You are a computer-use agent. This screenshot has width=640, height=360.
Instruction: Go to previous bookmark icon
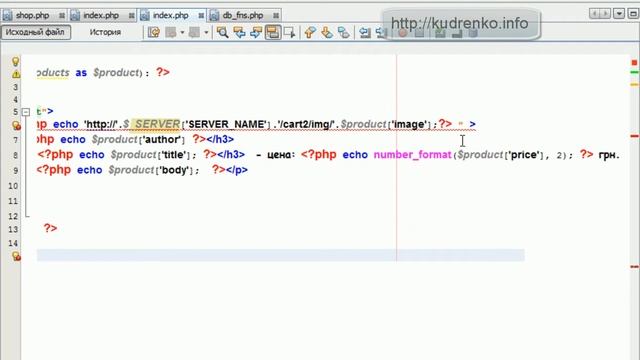pyautogui.click(x=310, y=32)
